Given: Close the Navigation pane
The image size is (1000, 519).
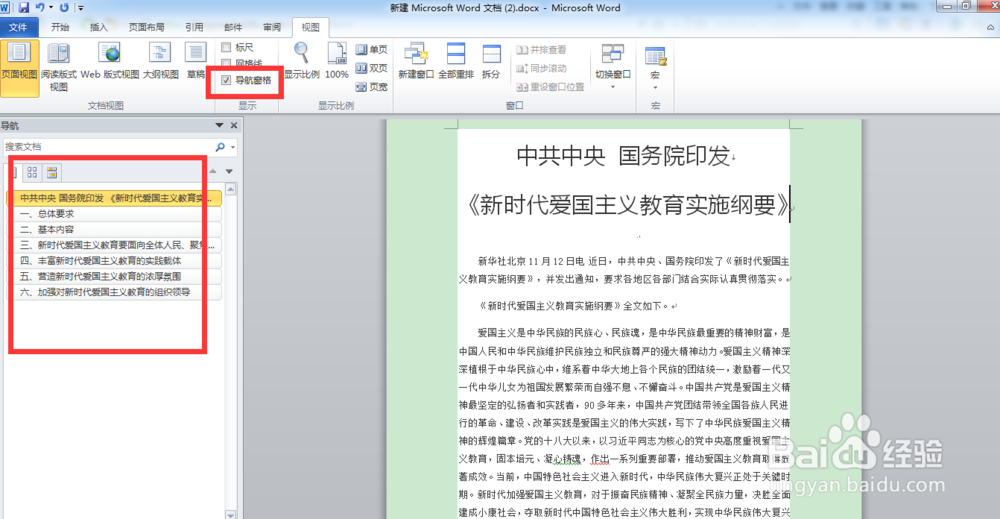Looking at the screenshot, I should pos(234,126).
